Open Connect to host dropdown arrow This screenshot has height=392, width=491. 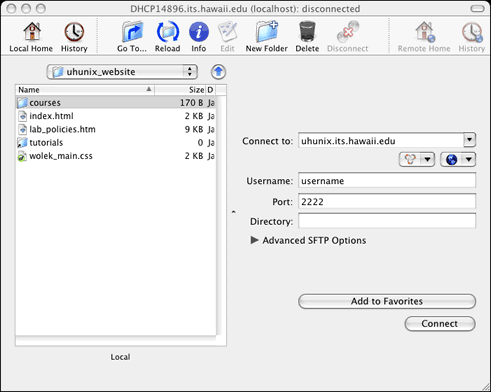469,140
